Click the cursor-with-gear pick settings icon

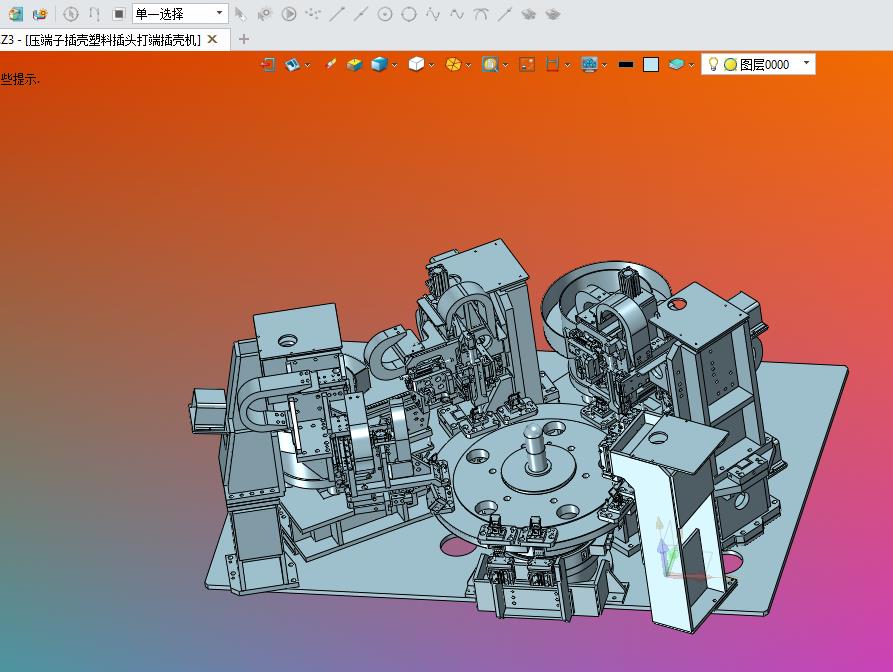[x=264, y=14]
